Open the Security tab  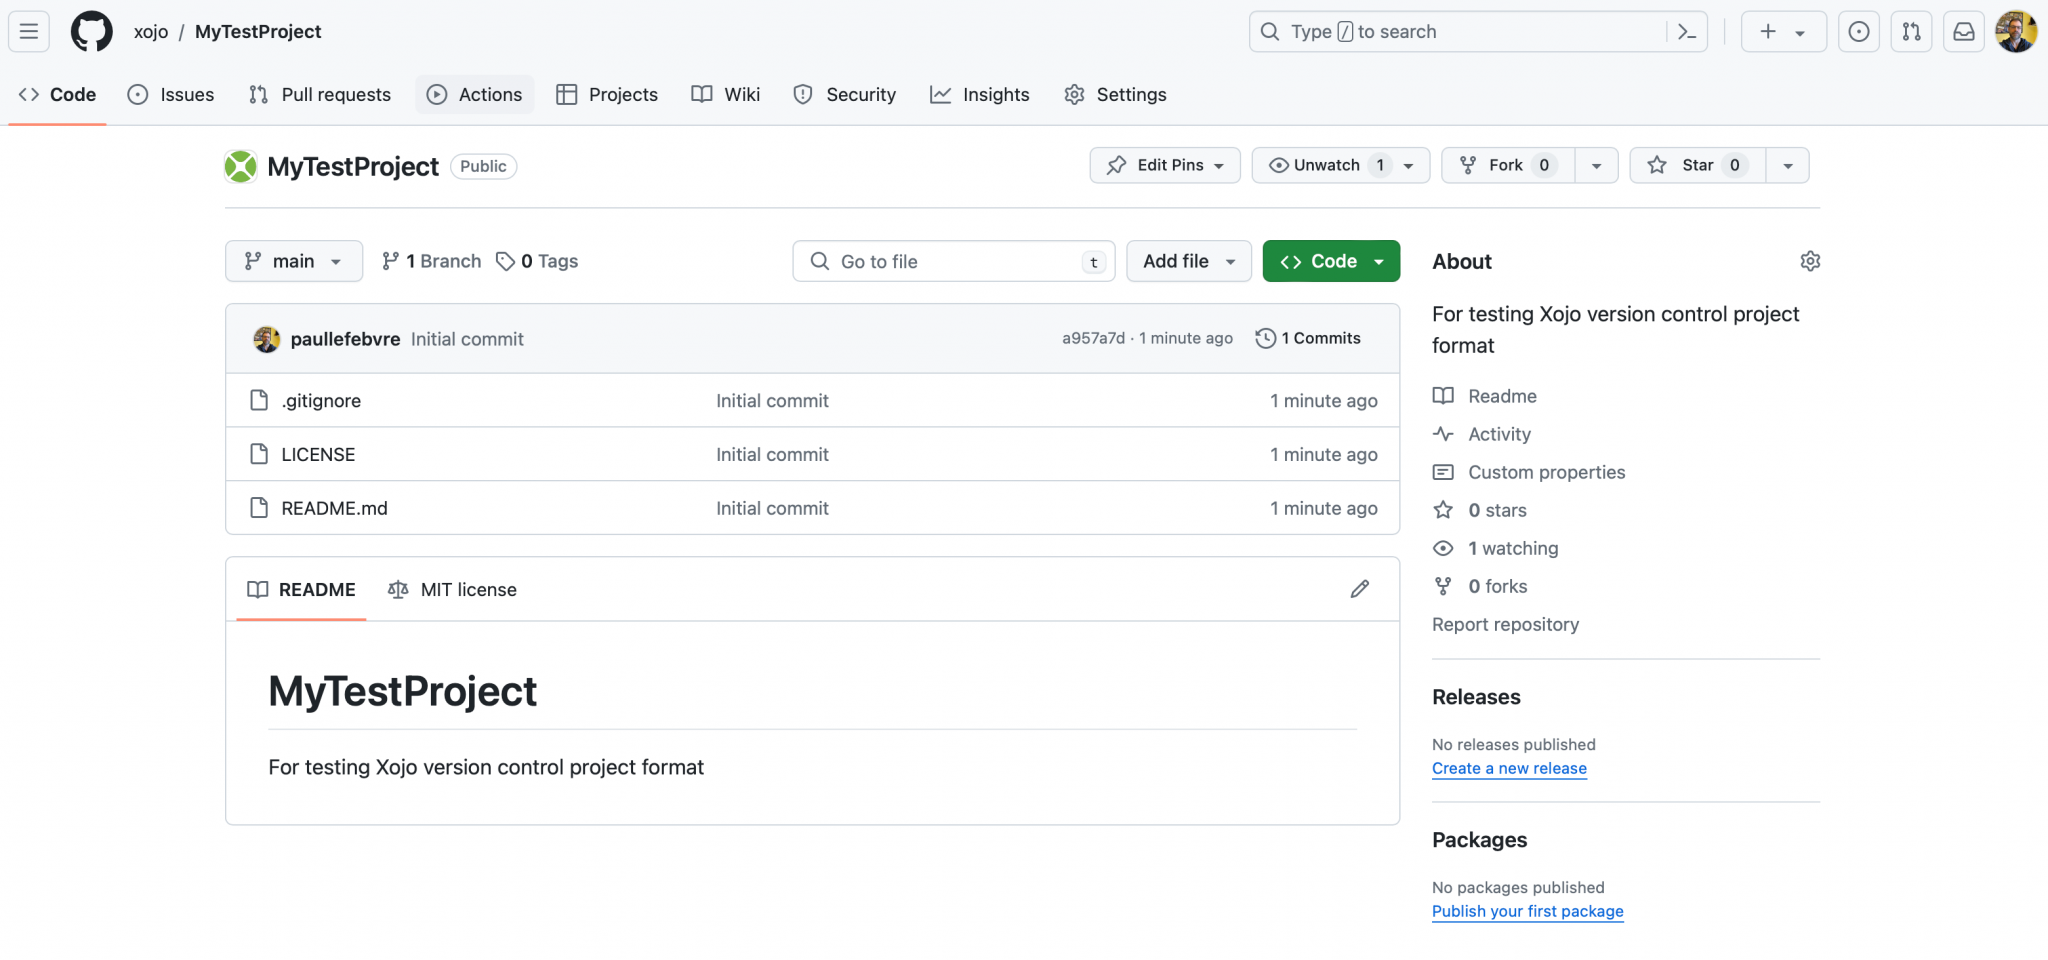click(x=845, y=94)
